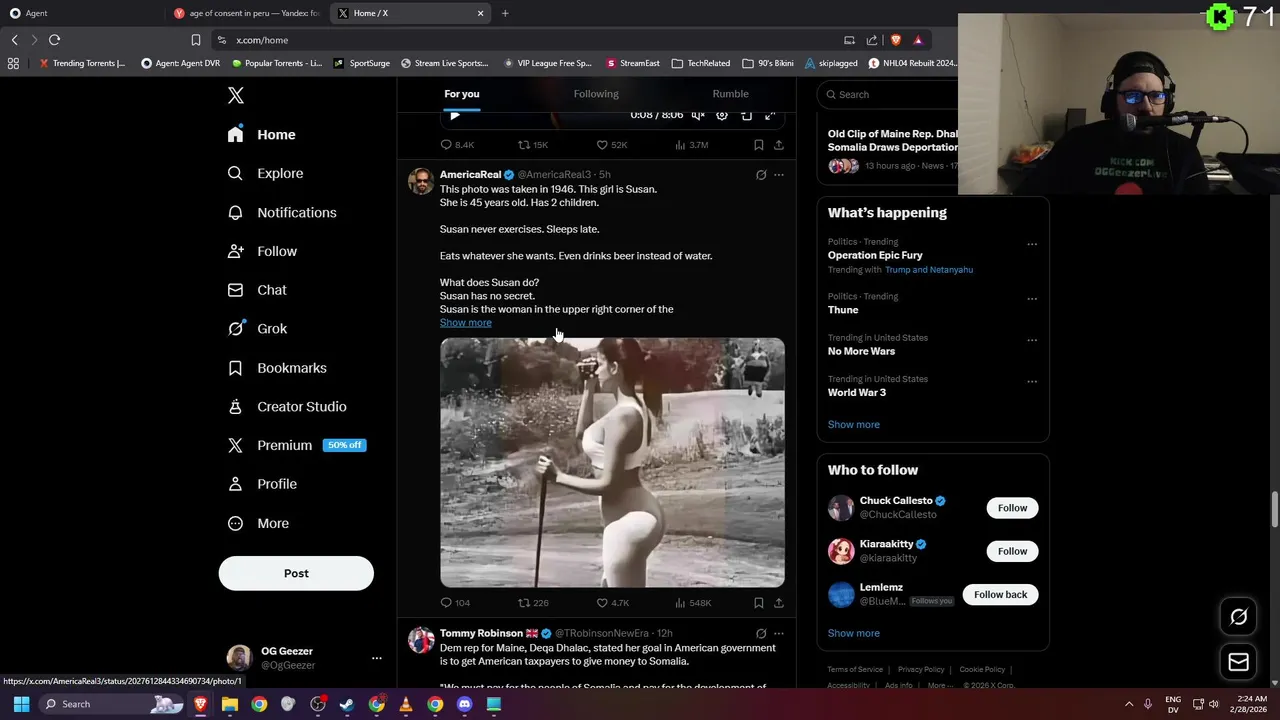The image size is (1280, 720).
Task: Open the More menu in sidebar
Action: coord(258,523)
